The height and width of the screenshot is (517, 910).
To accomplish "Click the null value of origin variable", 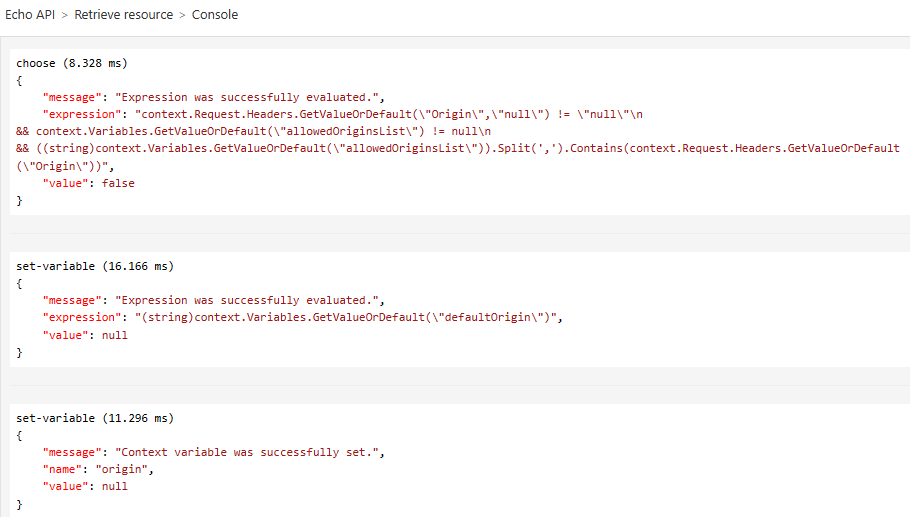I will pyautogui.click(x=115, y=486).
